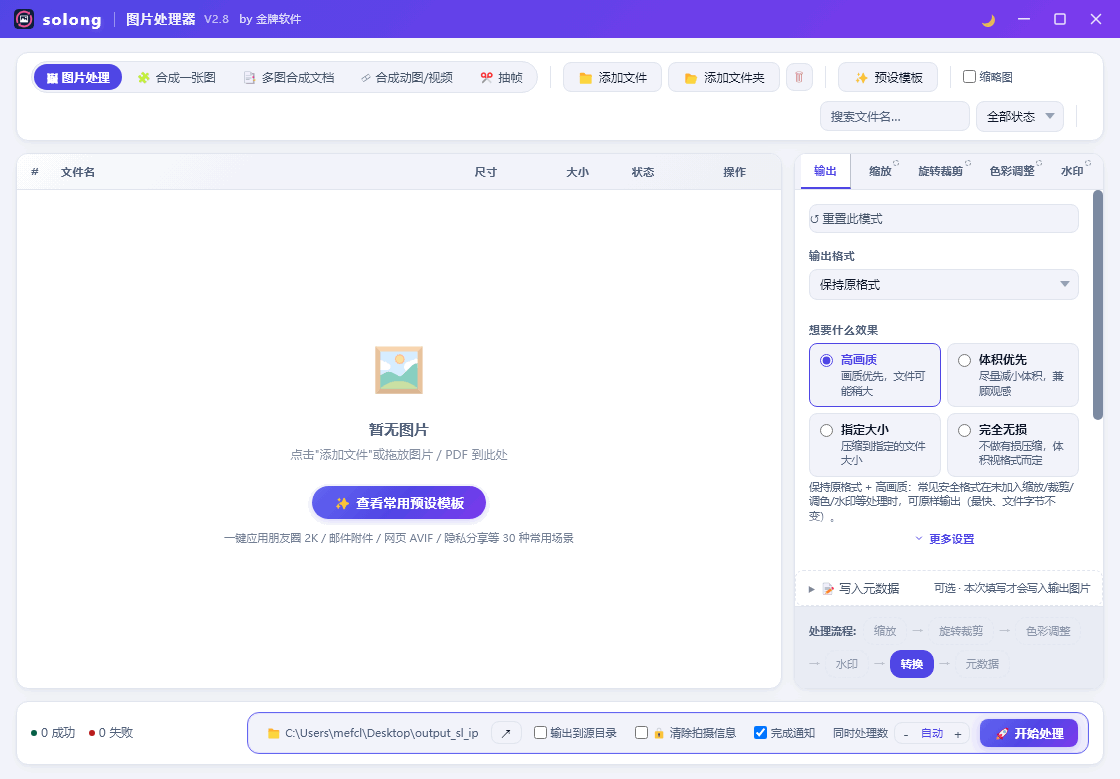The height and width of the screenshot is (779, 1120).
Task: Click the red trash clear-list icon
Action: [799, 77]
